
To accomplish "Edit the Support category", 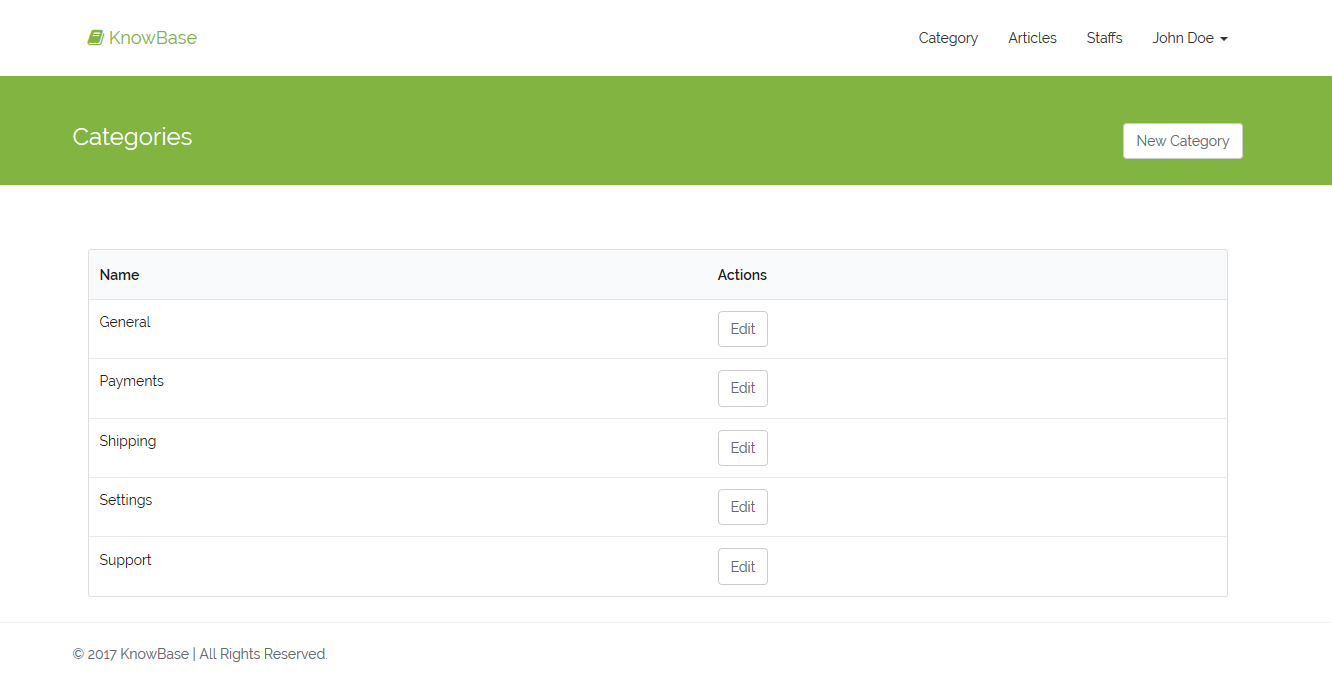I will coord(742,566).
